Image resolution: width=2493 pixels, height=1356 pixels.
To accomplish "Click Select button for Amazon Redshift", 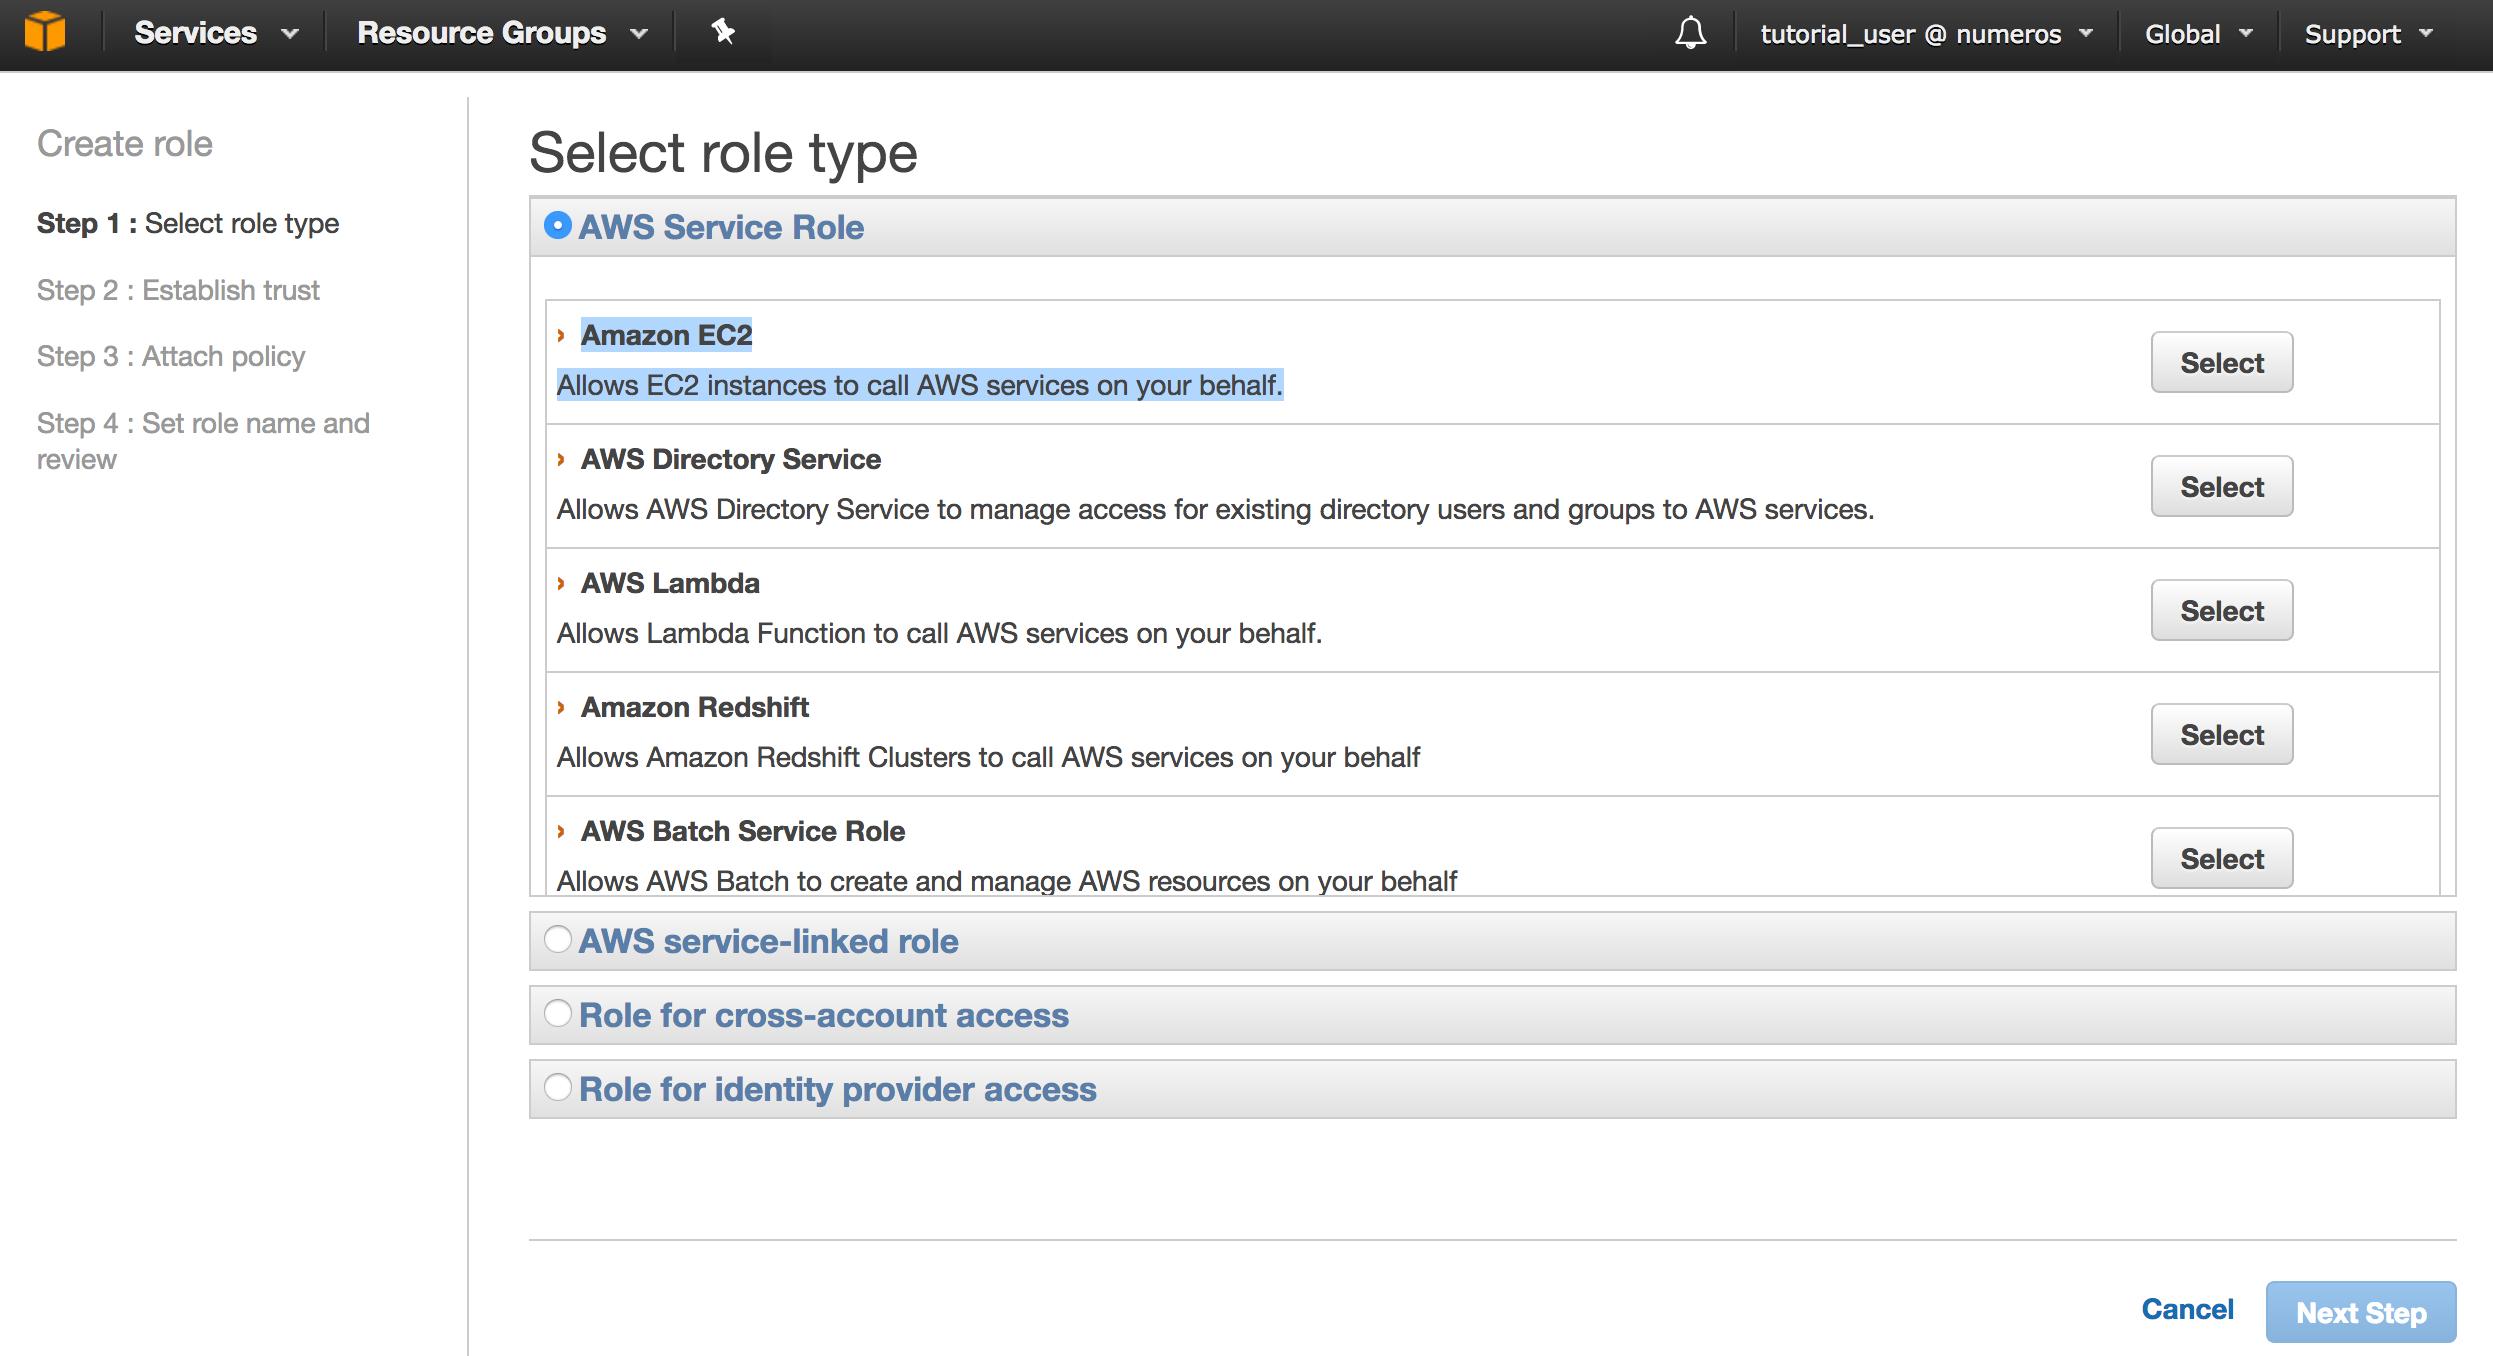I will (x=2221, y=734).
